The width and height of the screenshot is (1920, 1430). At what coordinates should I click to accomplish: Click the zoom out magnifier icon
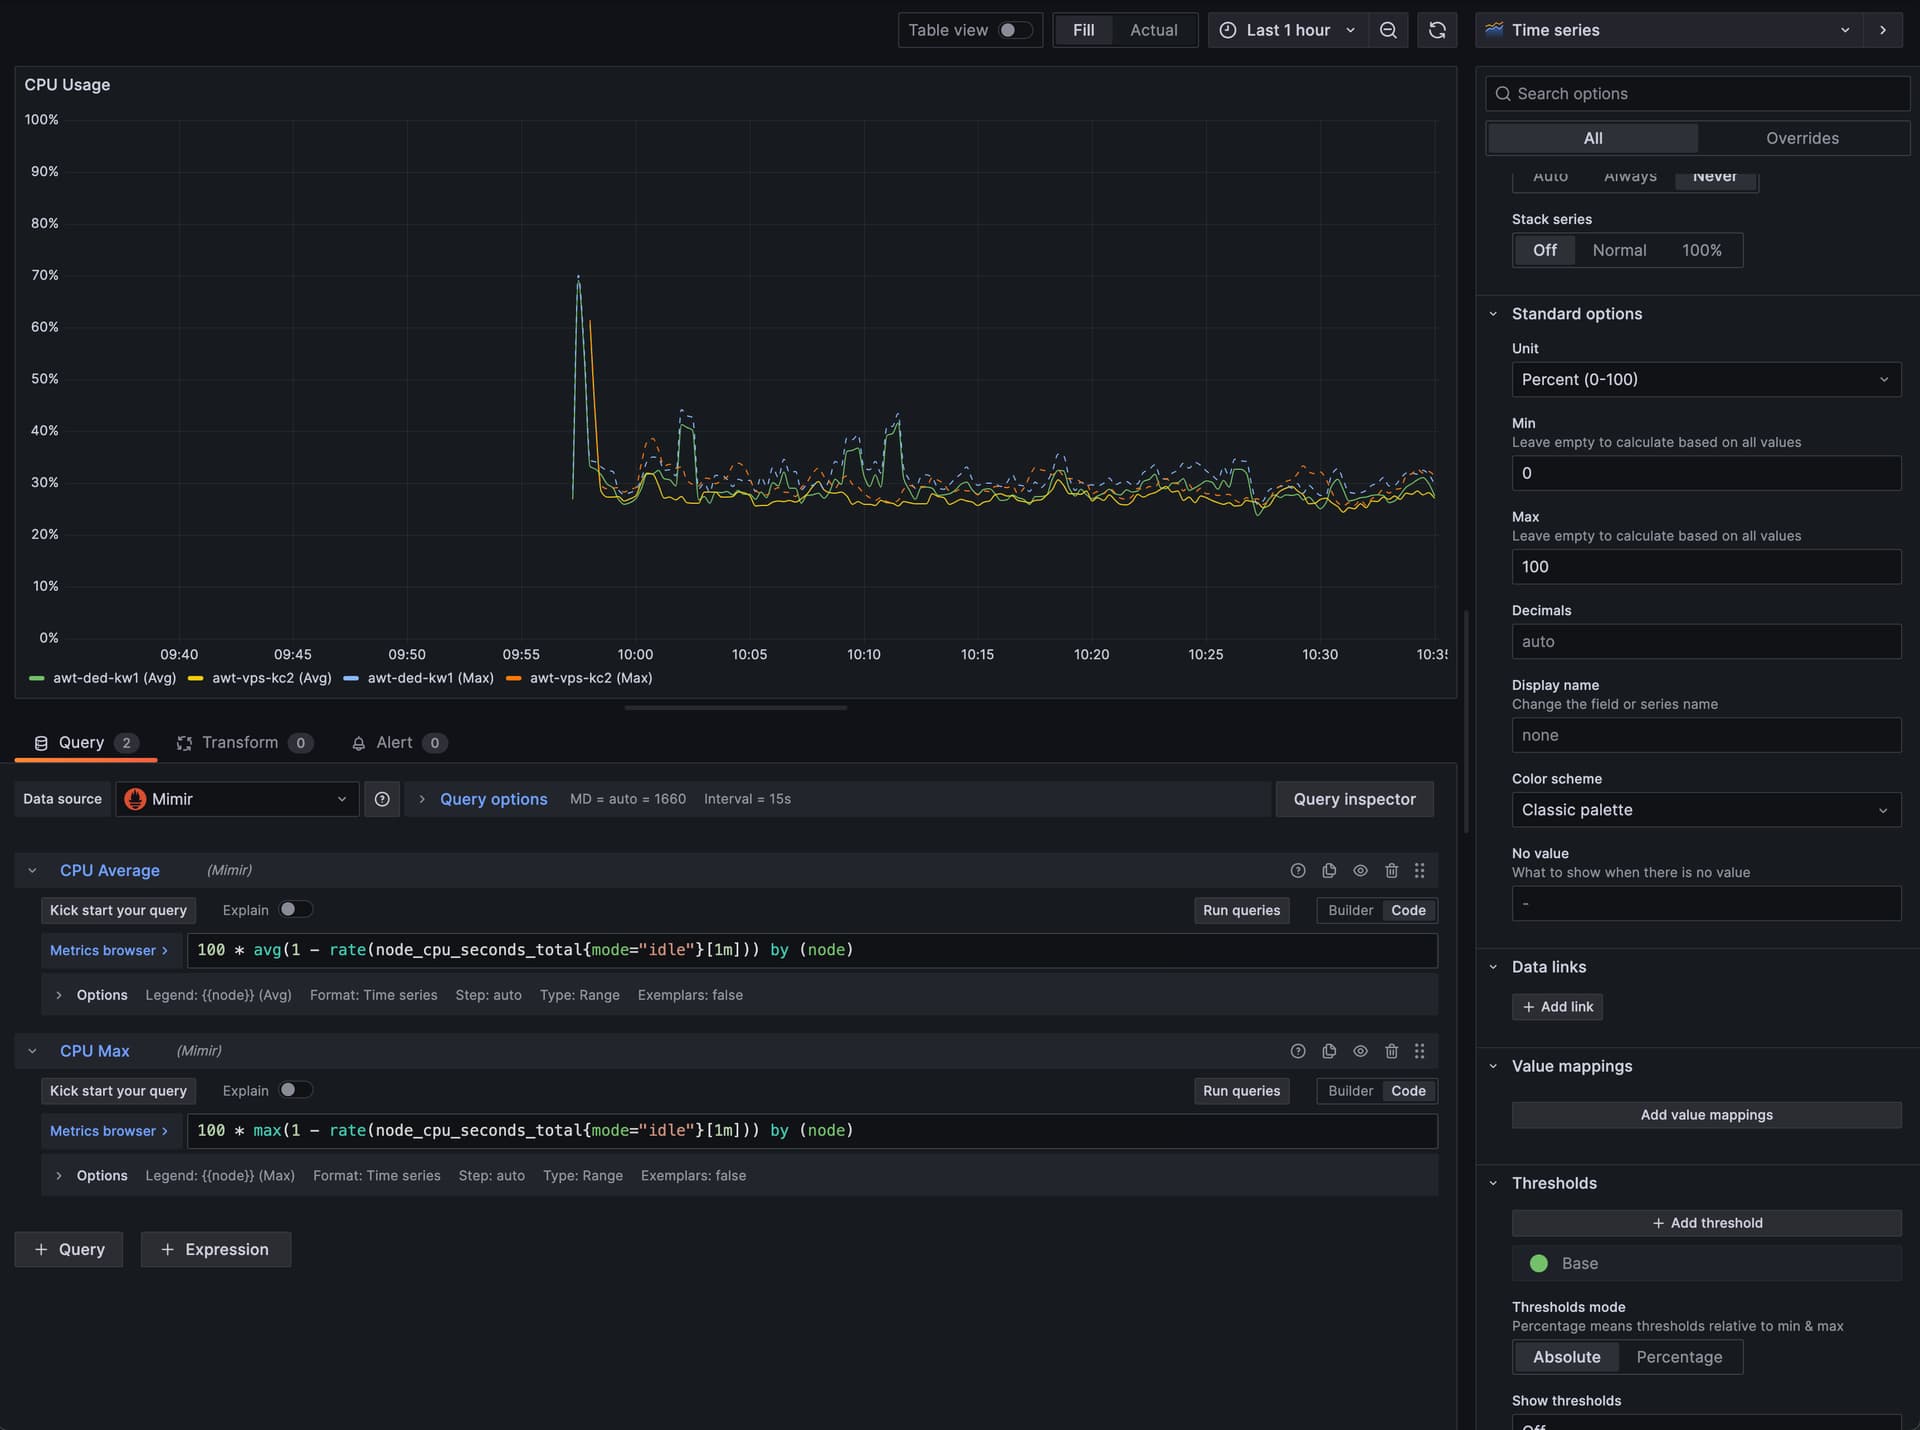[x=1388, y=30]
